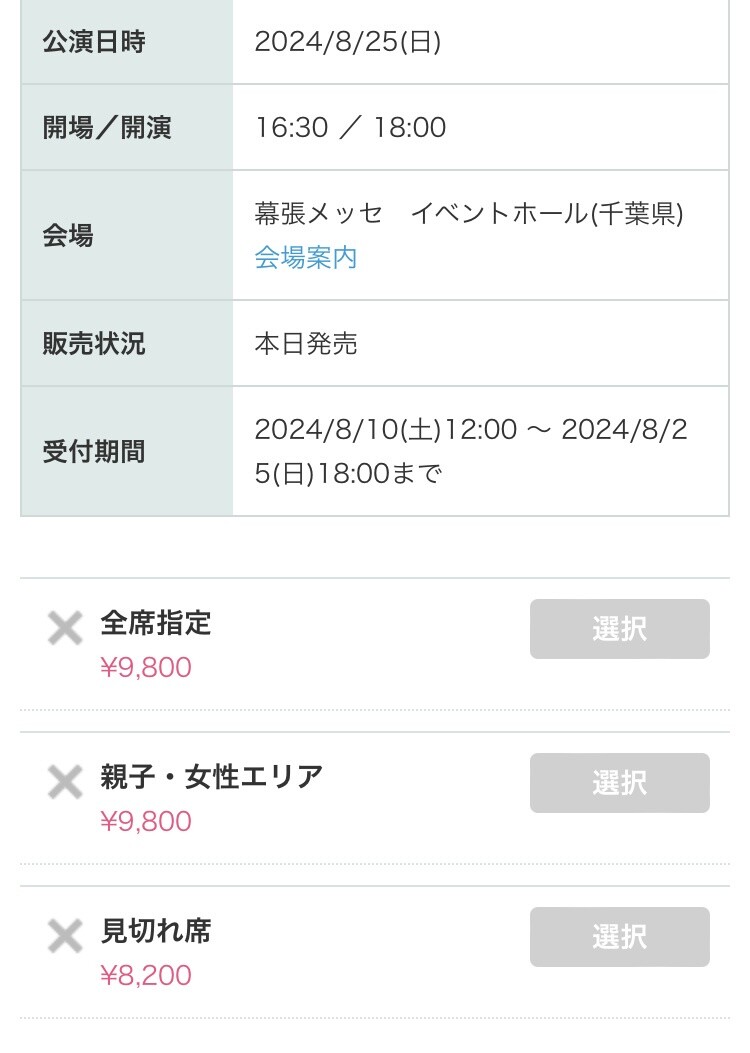Click the X icon beside 親子・女性エリア
The width and height of the screenshot is (750, 1053).
click(x=65, y=783)
